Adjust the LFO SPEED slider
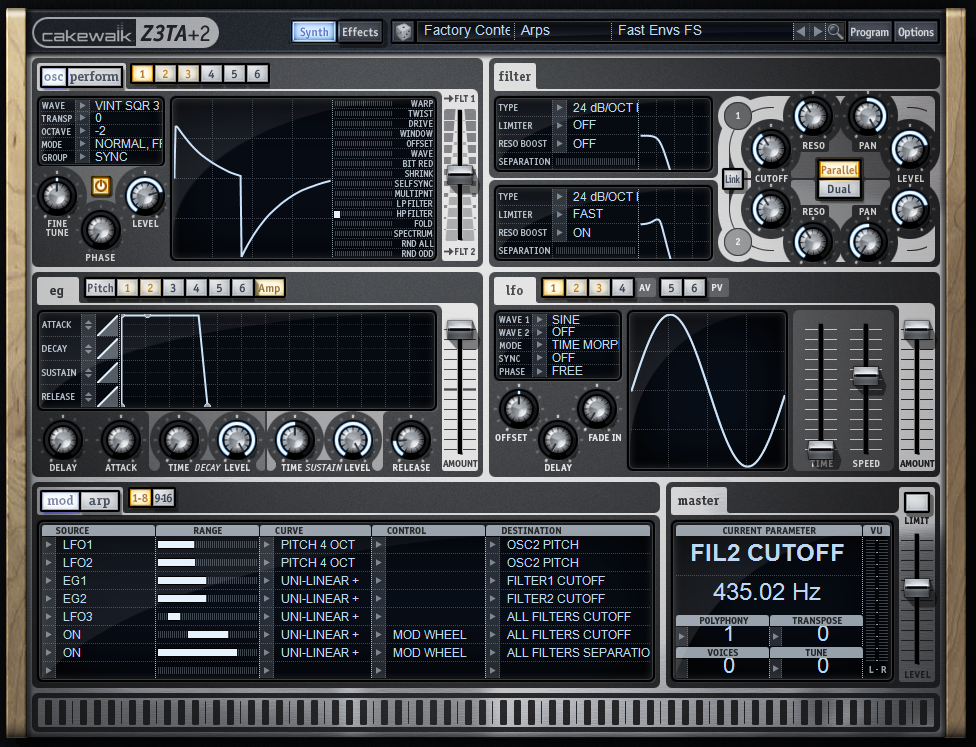Image resolution: width=976 pixels, height=747 pixels. (x=866, y=376)
